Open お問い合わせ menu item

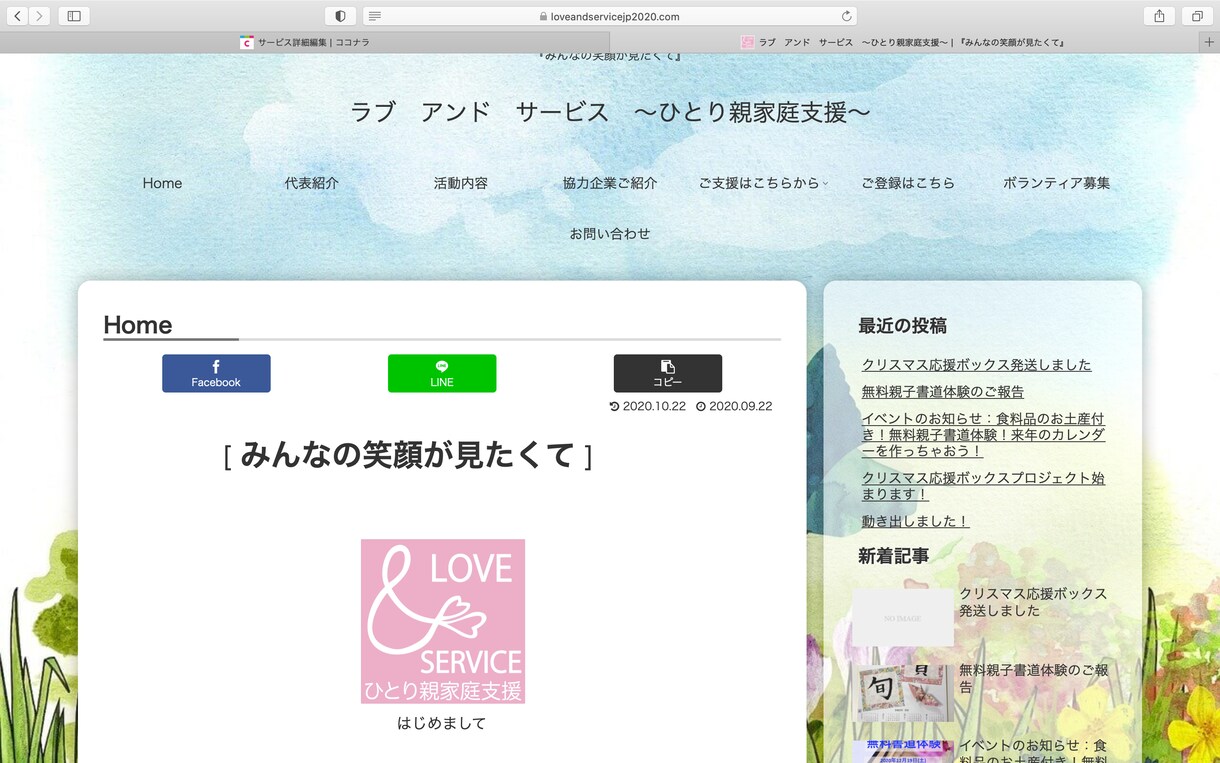click(610, 233)
